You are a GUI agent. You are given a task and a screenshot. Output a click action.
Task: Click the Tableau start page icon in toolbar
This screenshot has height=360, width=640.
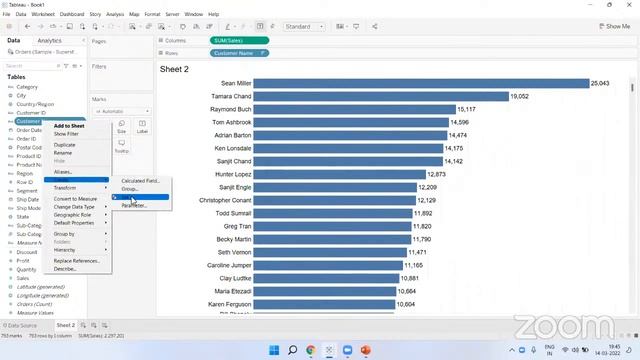coord(9,27)
